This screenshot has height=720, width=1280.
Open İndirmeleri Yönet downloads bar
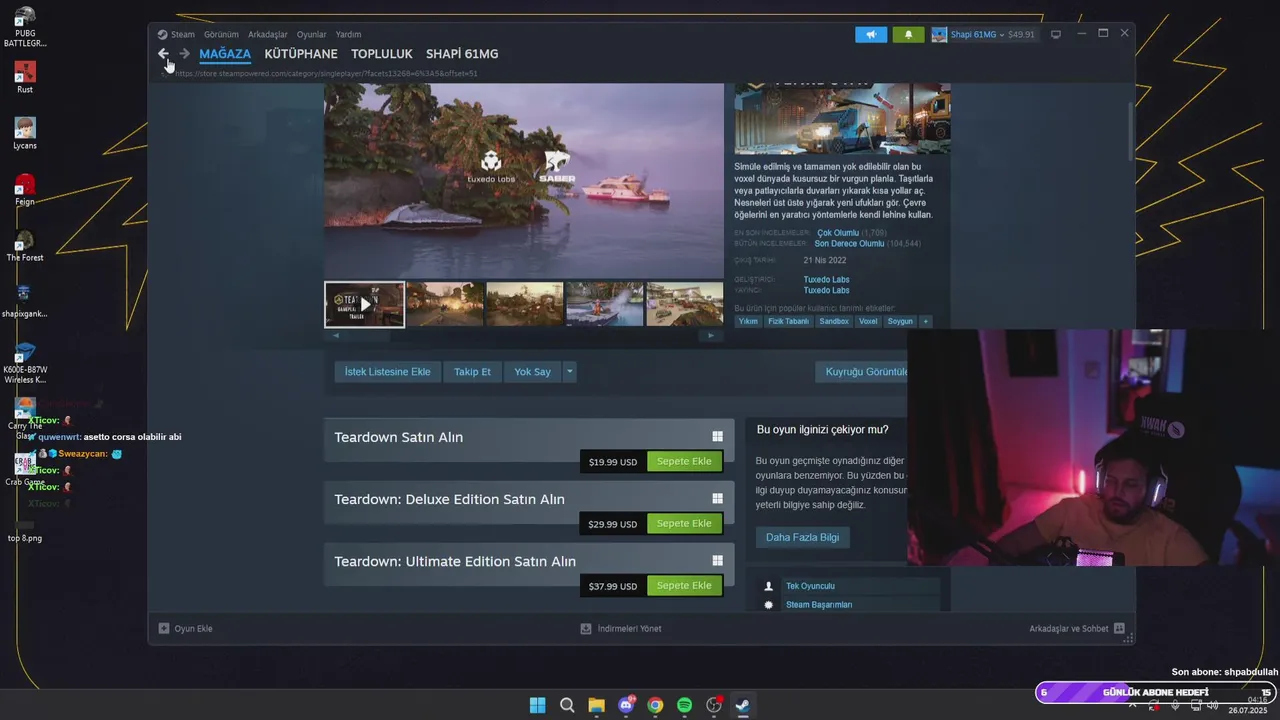pos(621,629)
